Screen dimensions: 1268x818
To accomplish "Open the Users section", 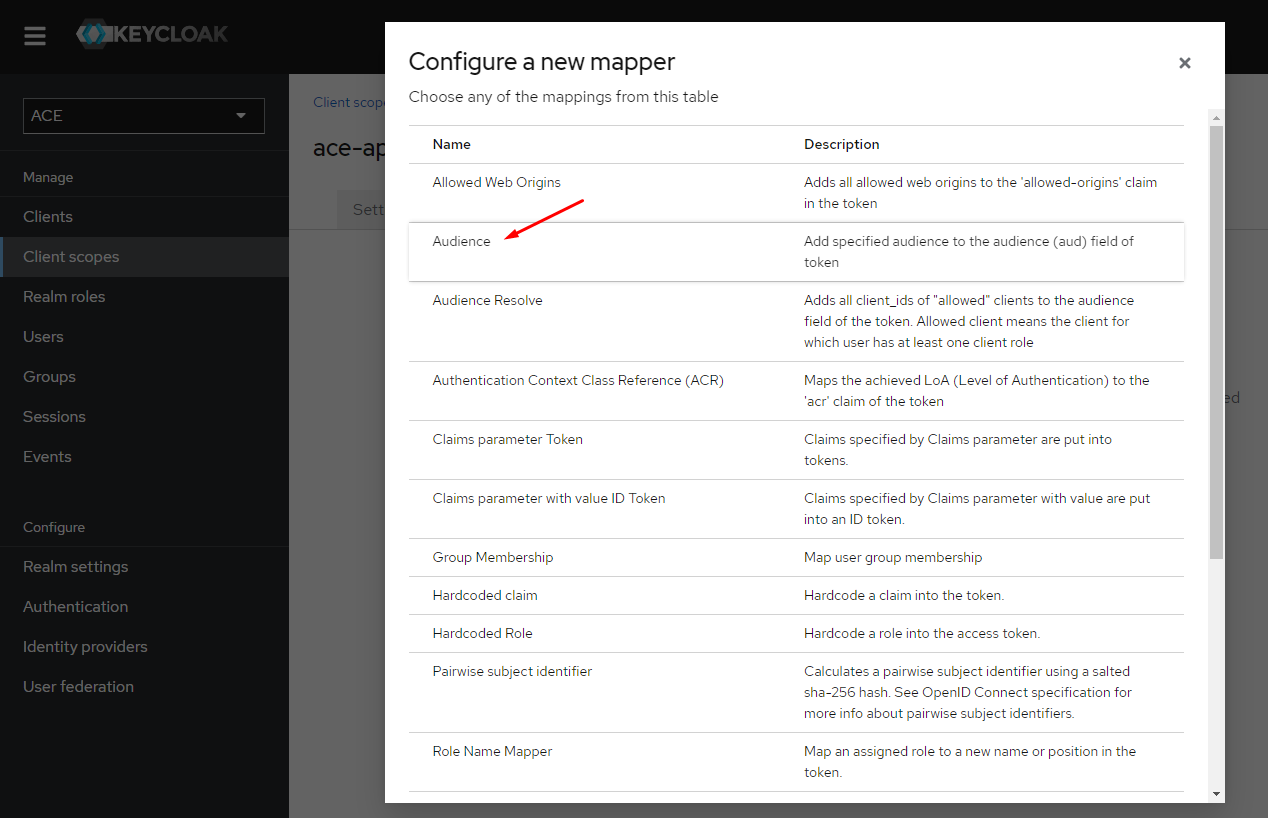I will pyautogui.click(x=41, y=336).
